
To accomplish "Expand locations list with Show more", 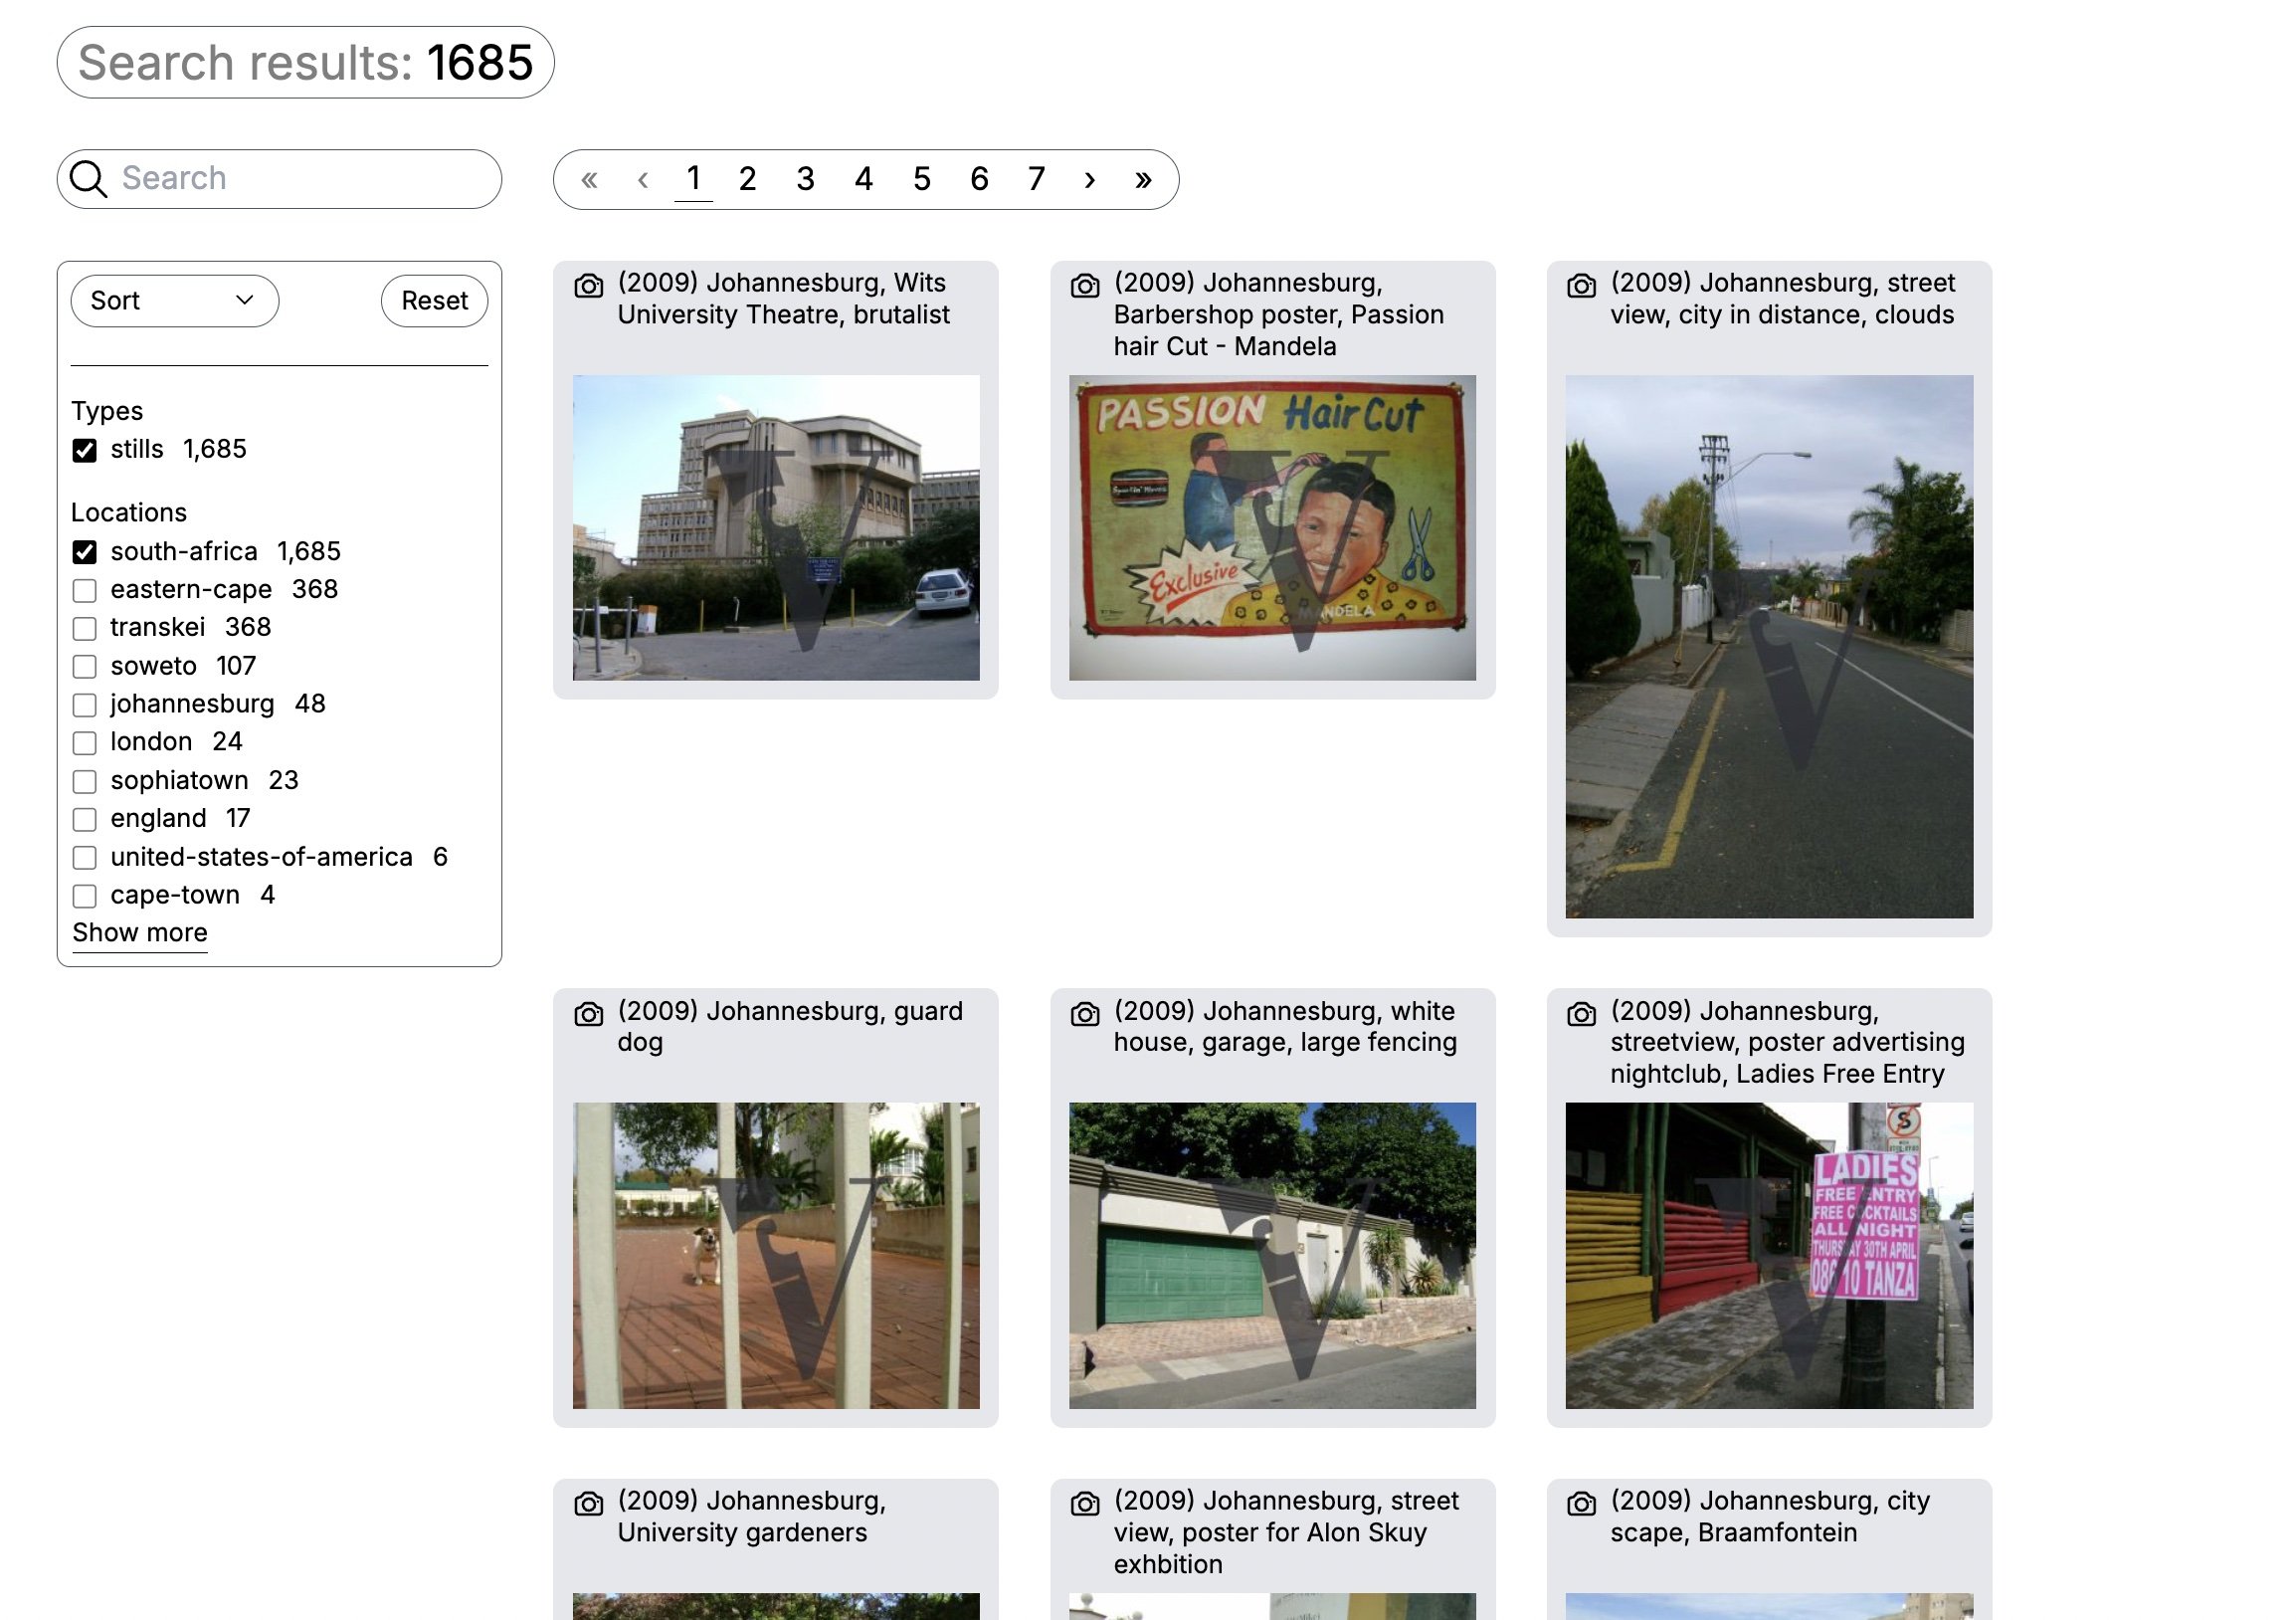I will (140, 933).
